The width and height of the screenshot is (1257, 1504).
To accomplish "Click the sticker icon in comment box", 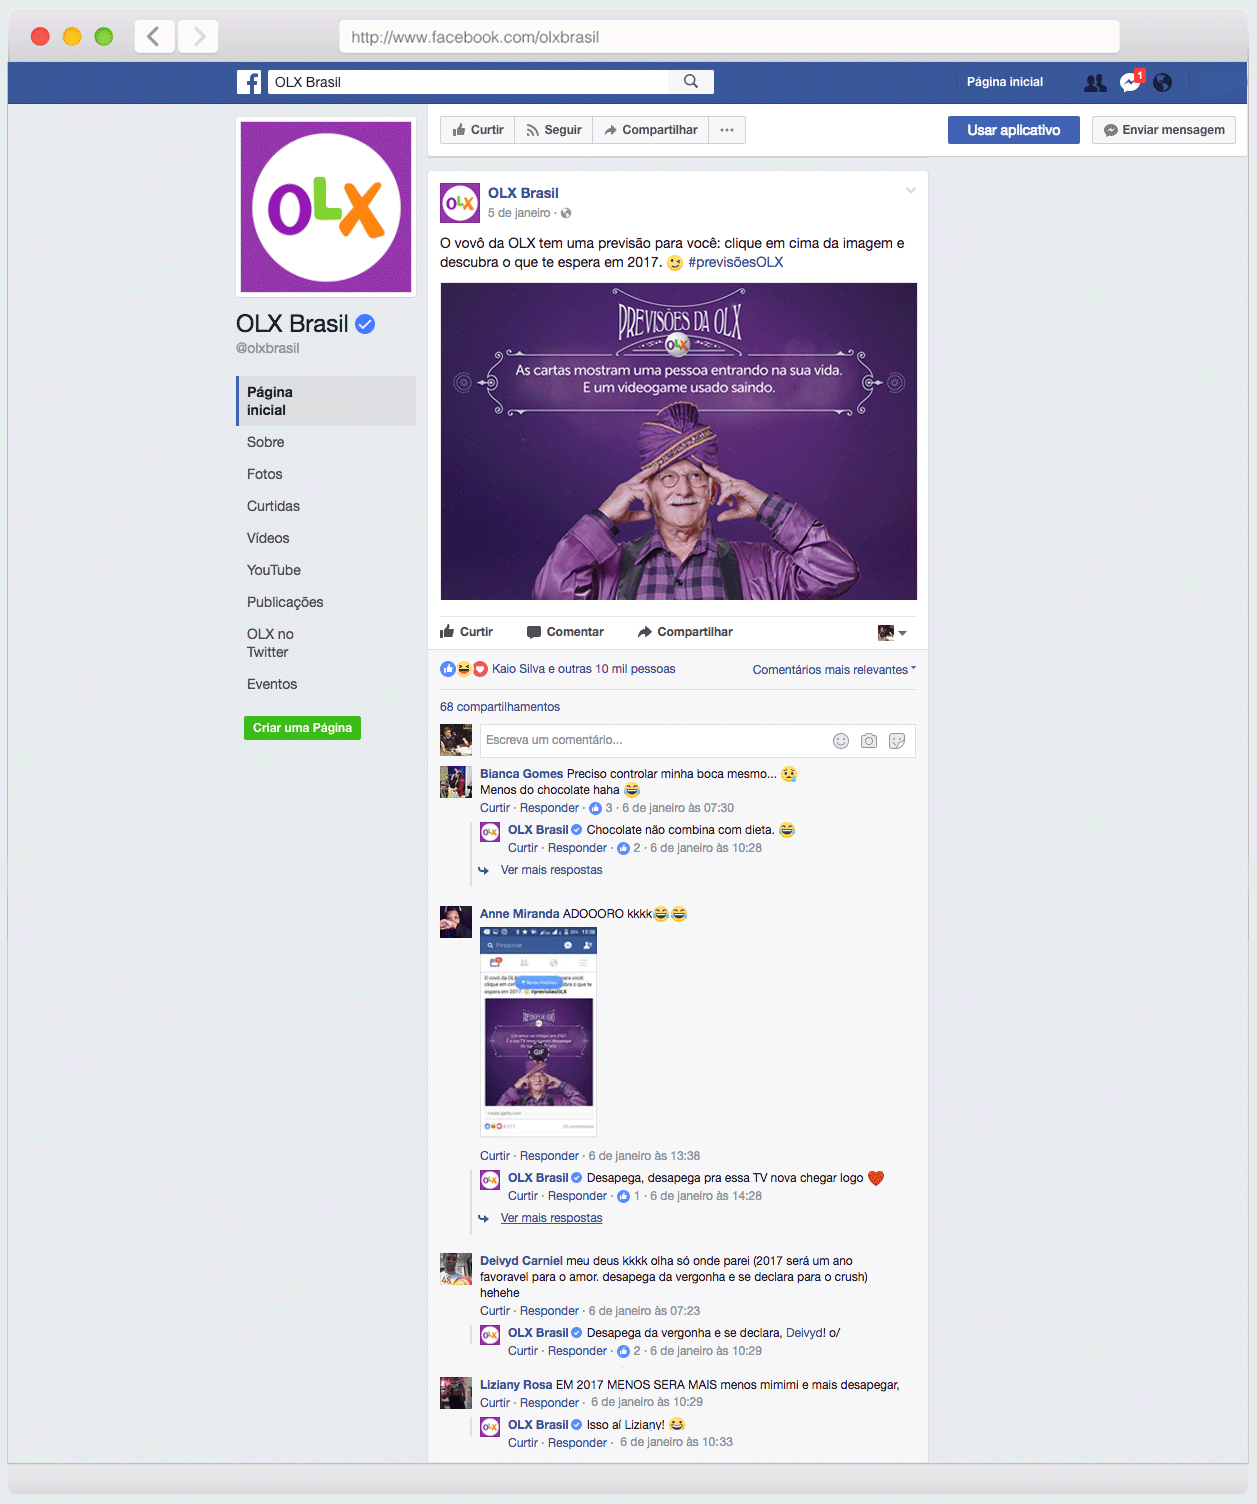I will coord(897,741).
